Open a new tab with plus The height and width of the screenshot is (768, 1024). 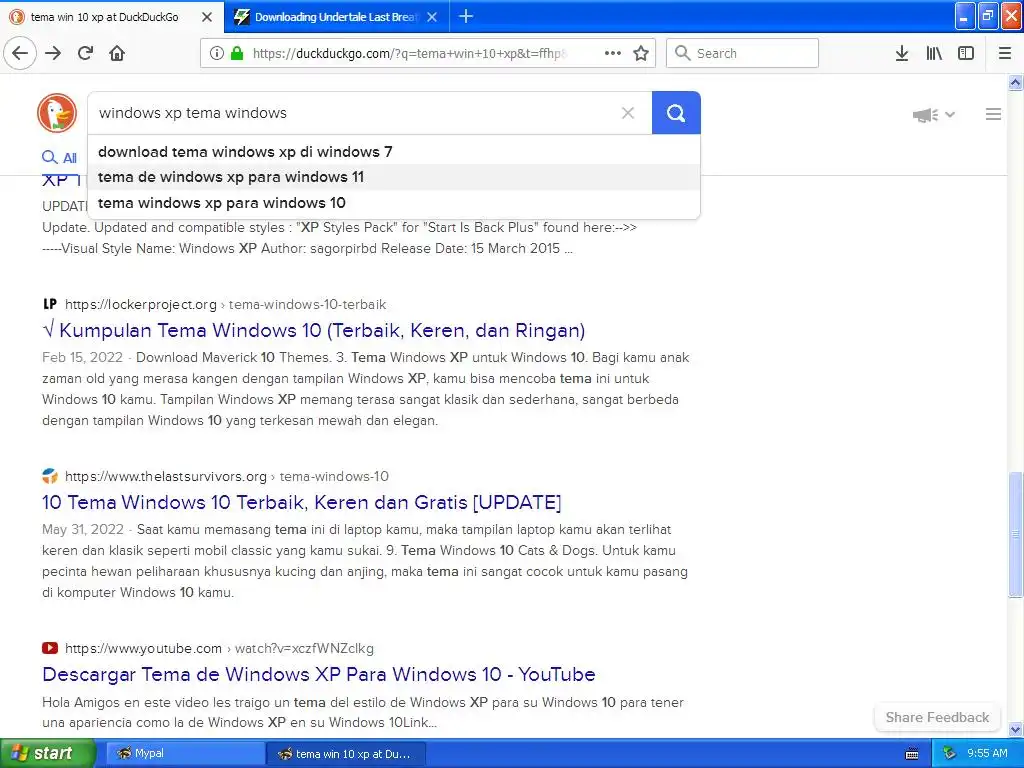466,16
